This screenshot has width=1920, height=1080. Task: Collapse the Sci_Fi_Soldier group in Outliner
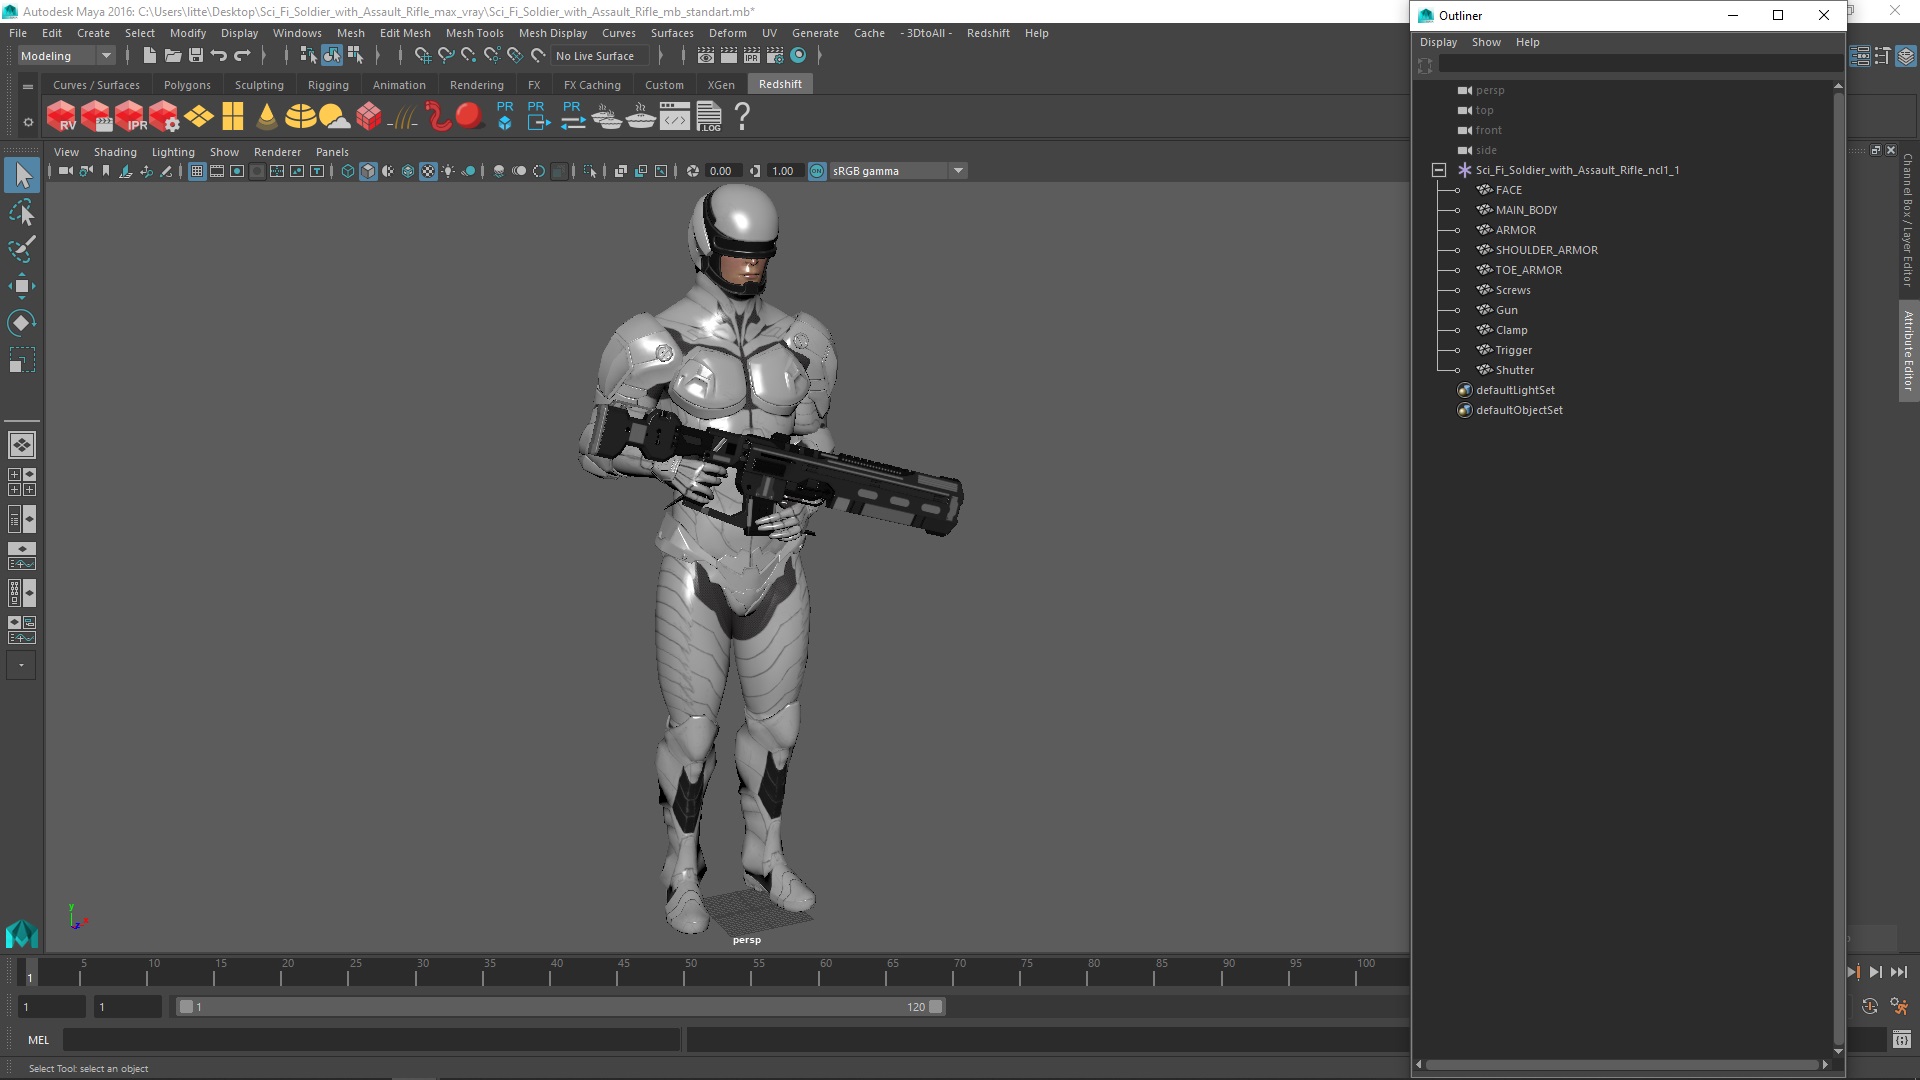tap(1438, 170)
